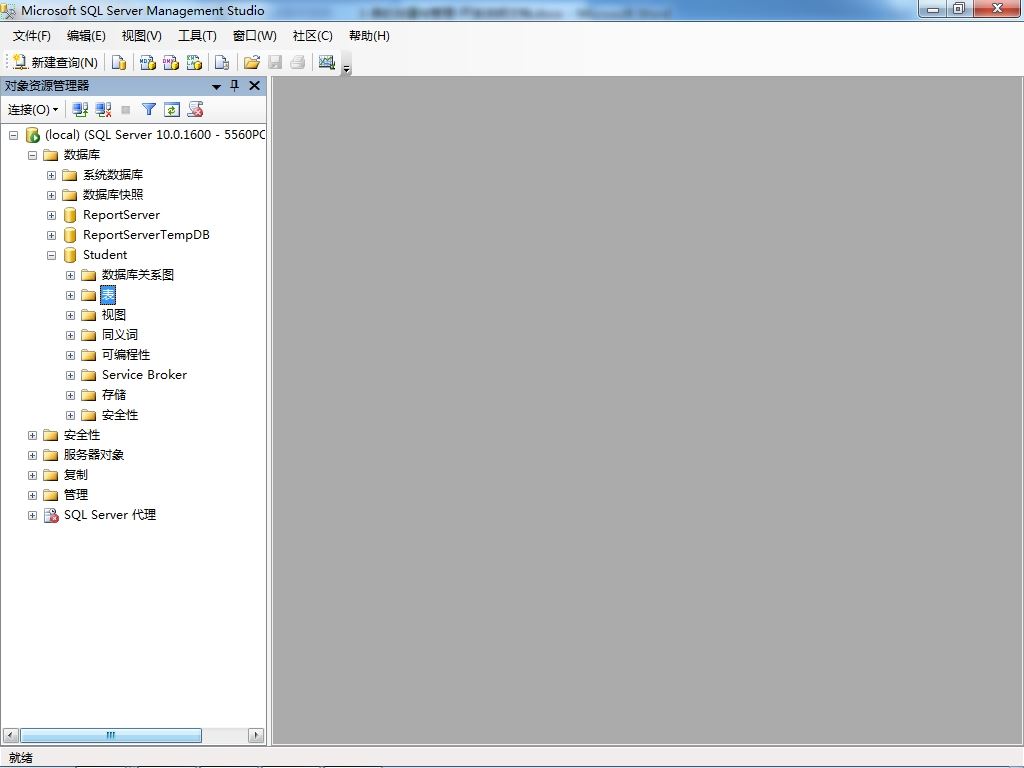Screen dimensions: 1024x768
Task: Click the 新建查询 New Query button
Action: point(56,62)
